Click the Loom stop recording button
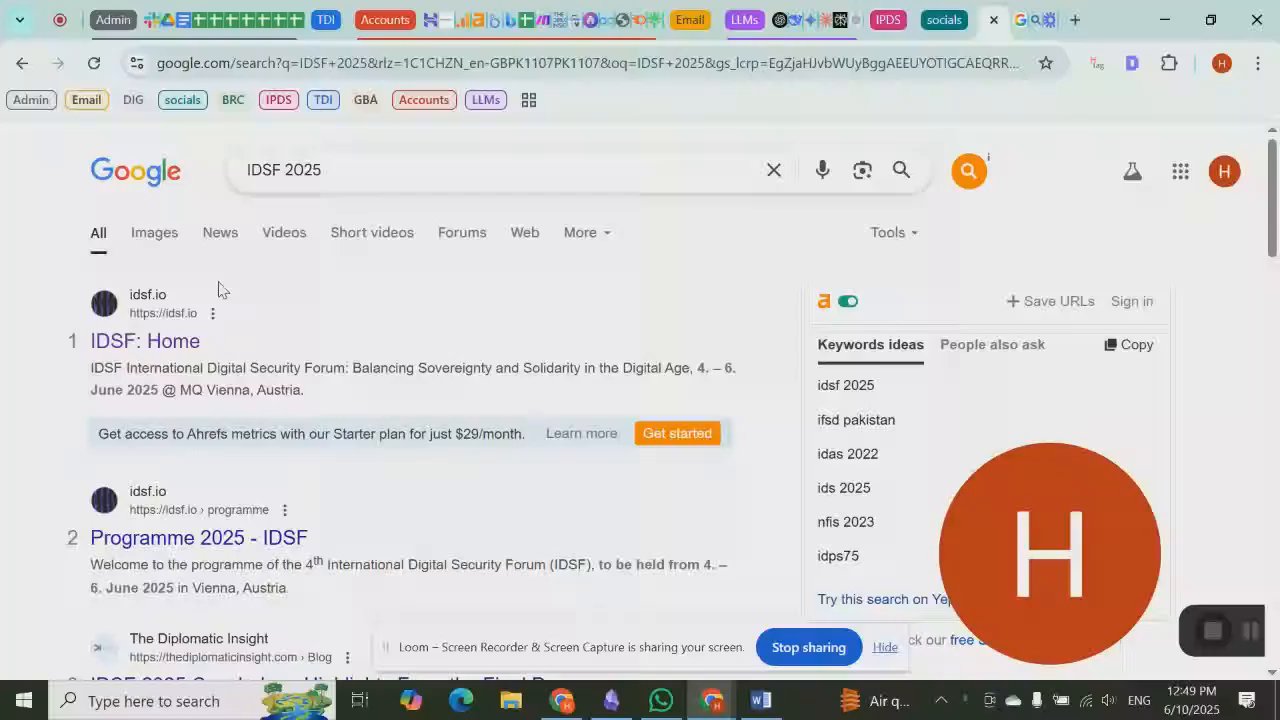Viewport: 1280px width, 720px height. [x=1212, y=631]
